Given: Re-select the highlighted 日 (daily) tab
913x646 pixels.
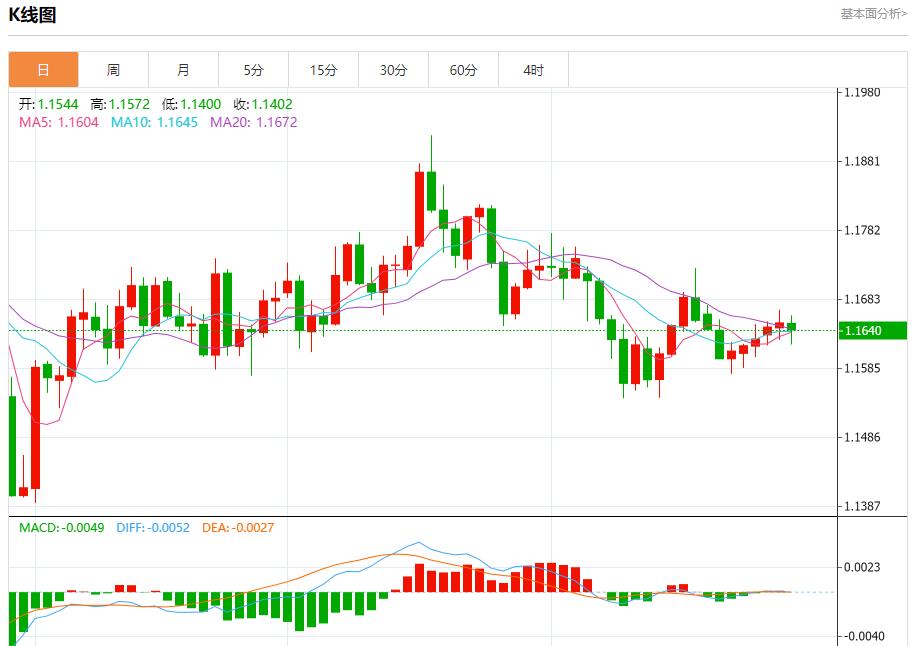Looking at the screenshot, I should click(x=42, y=69).
